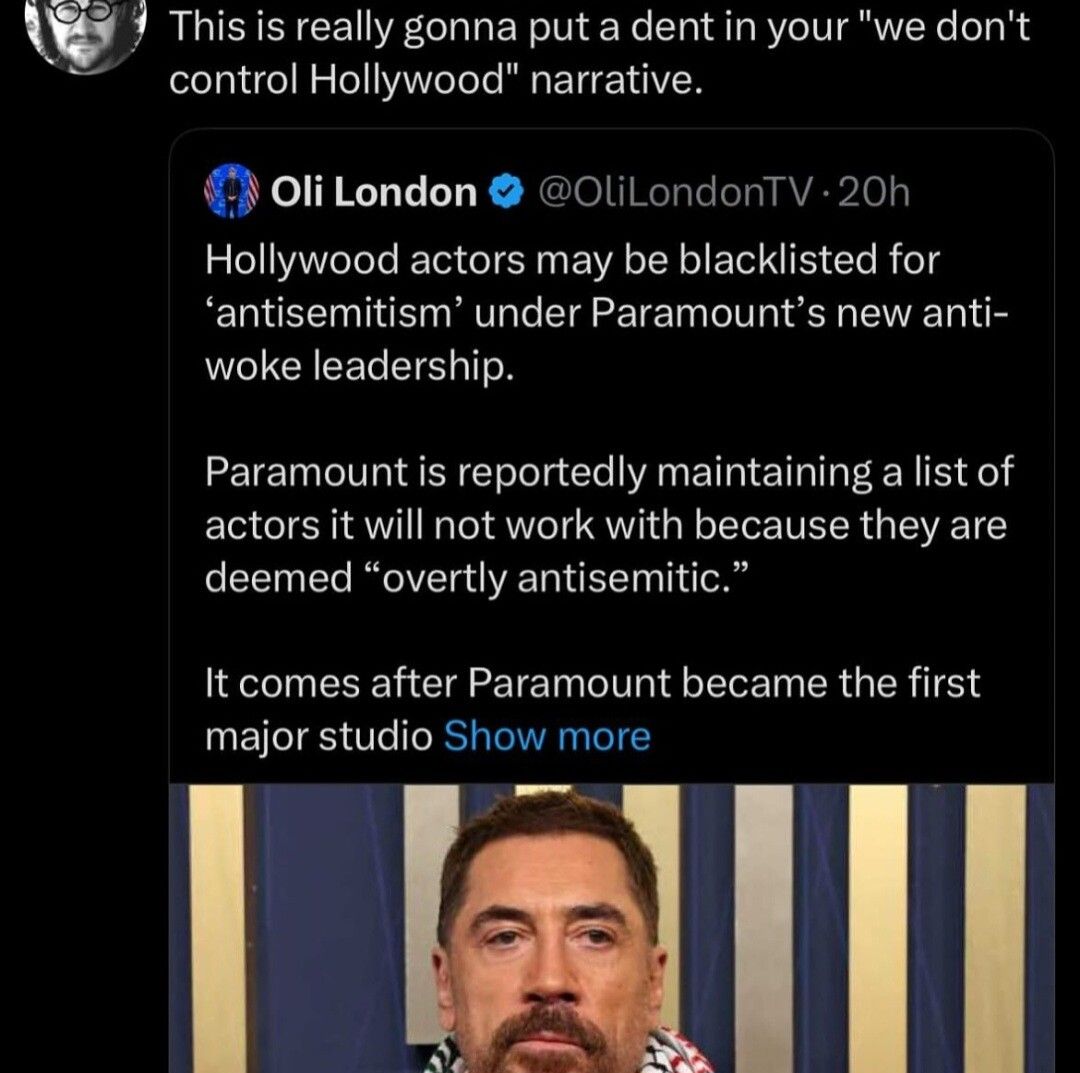Viewport: 1080px width, 1073px height.
Task: Click the 20h timestamp
Action: pyautogui.click(x=876, y=191)
